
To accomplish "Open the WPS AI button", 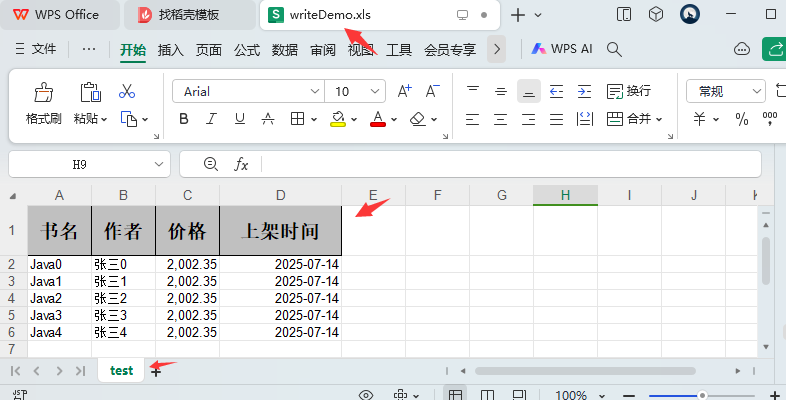I will pos(562,49).
